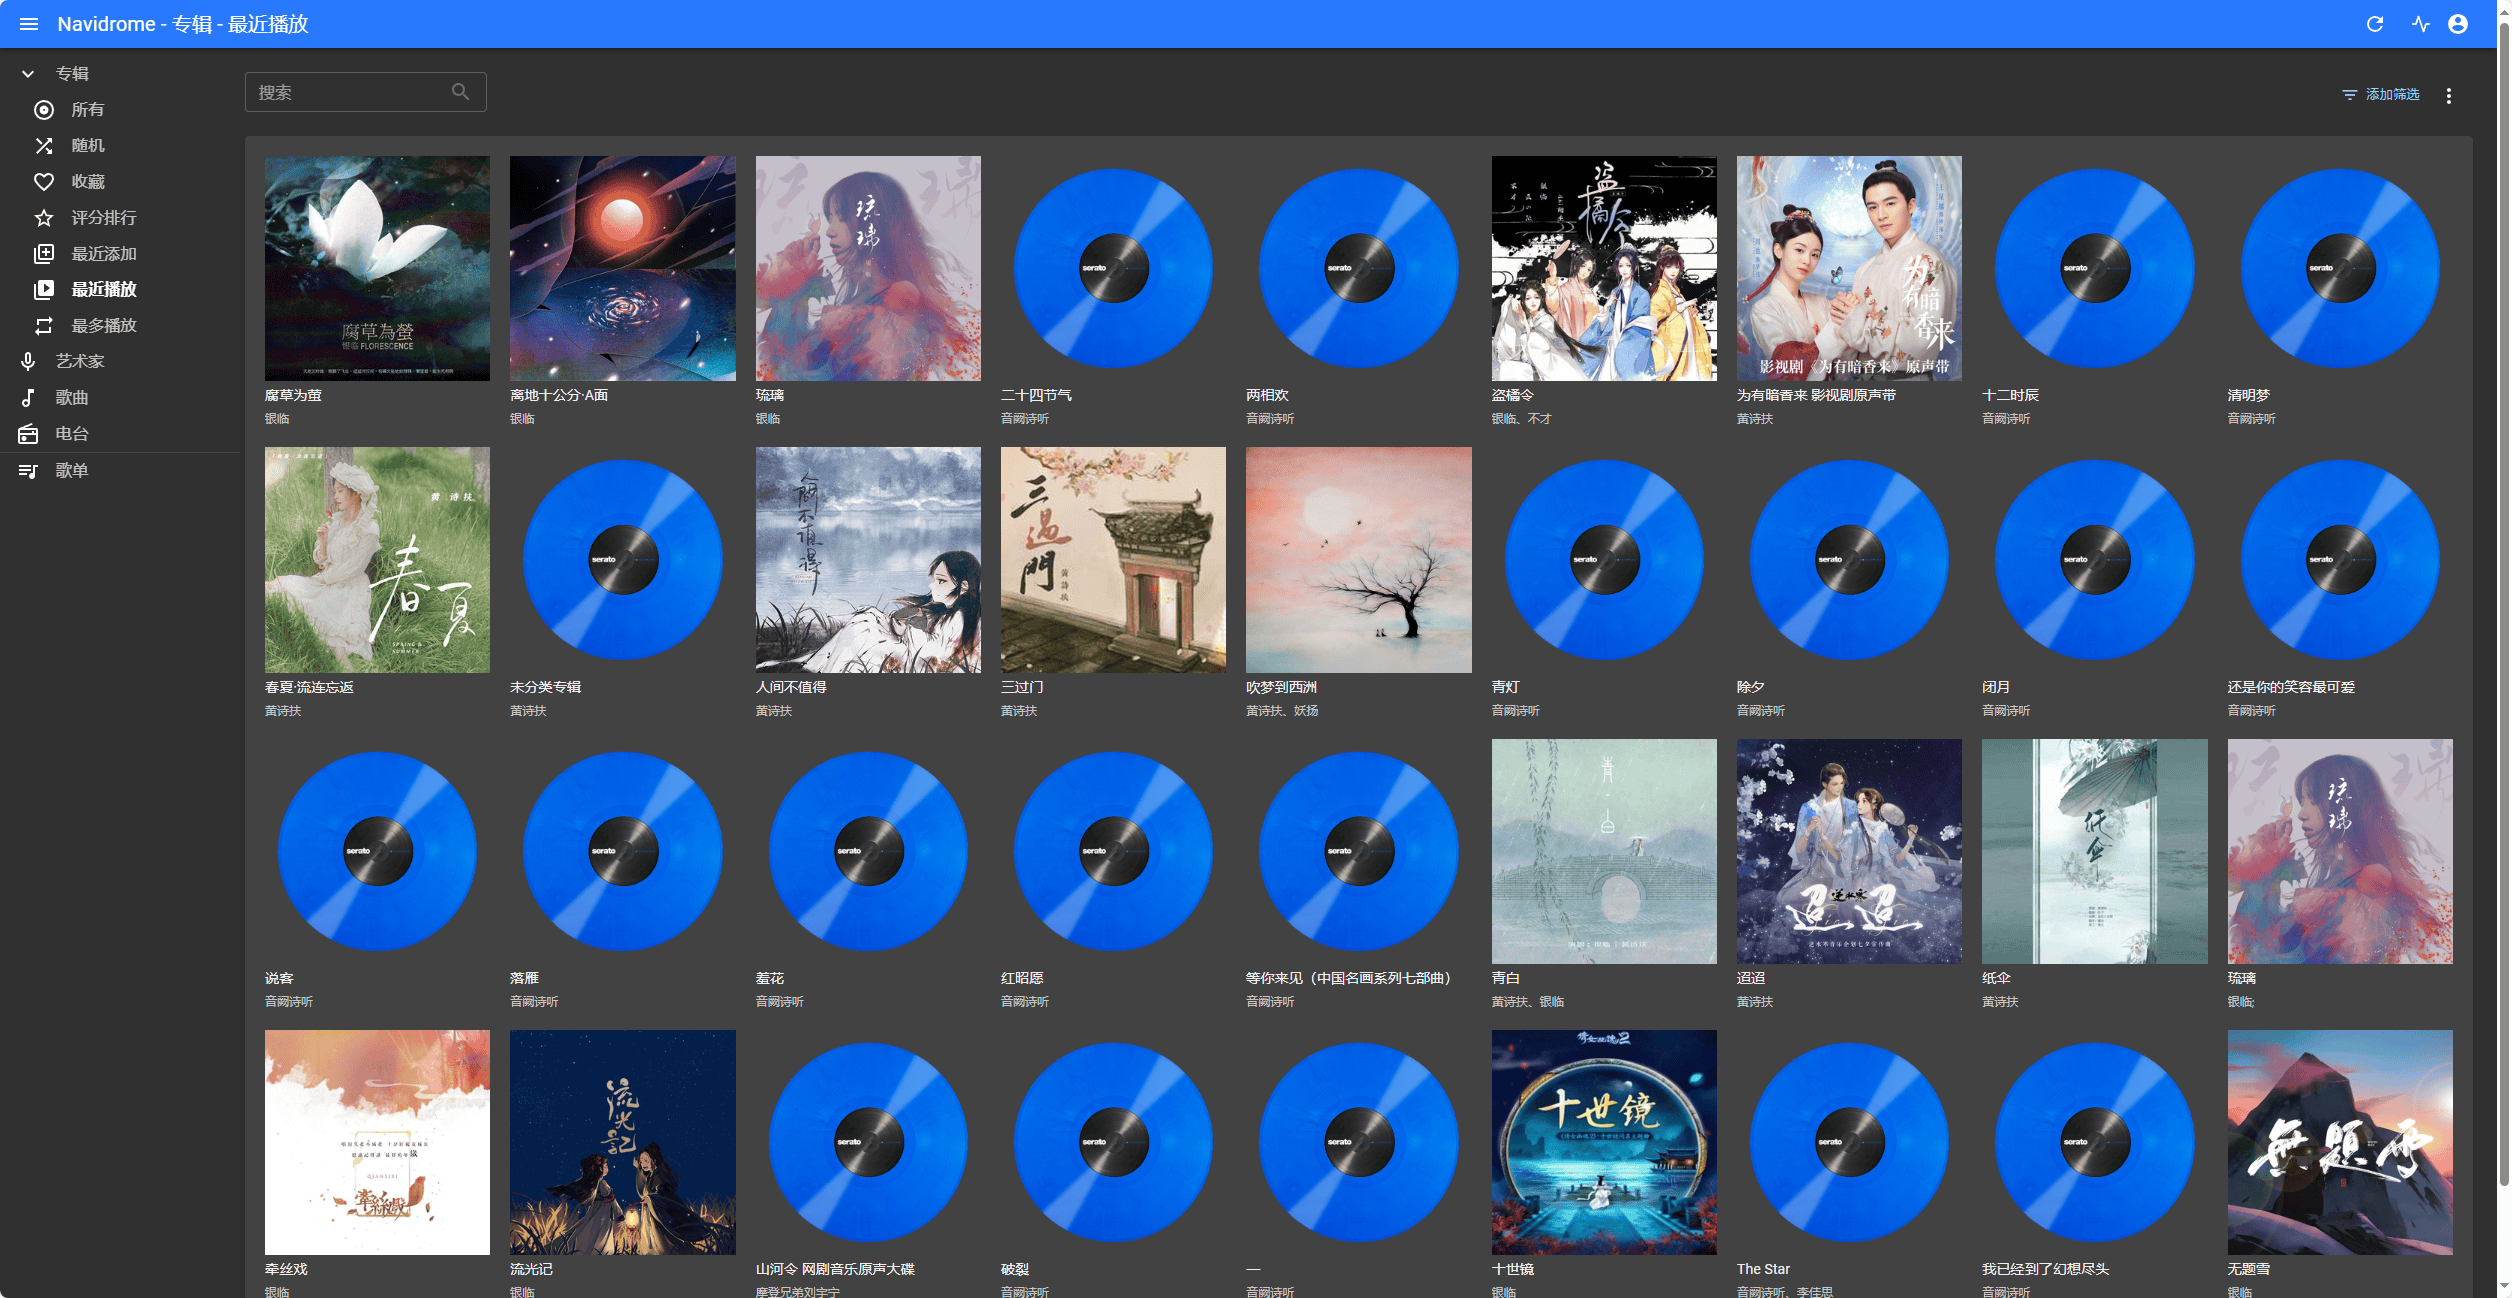Click the 最多播放 repeat icon
This screenshot has height=1298, width=2512.
point(44,325)
